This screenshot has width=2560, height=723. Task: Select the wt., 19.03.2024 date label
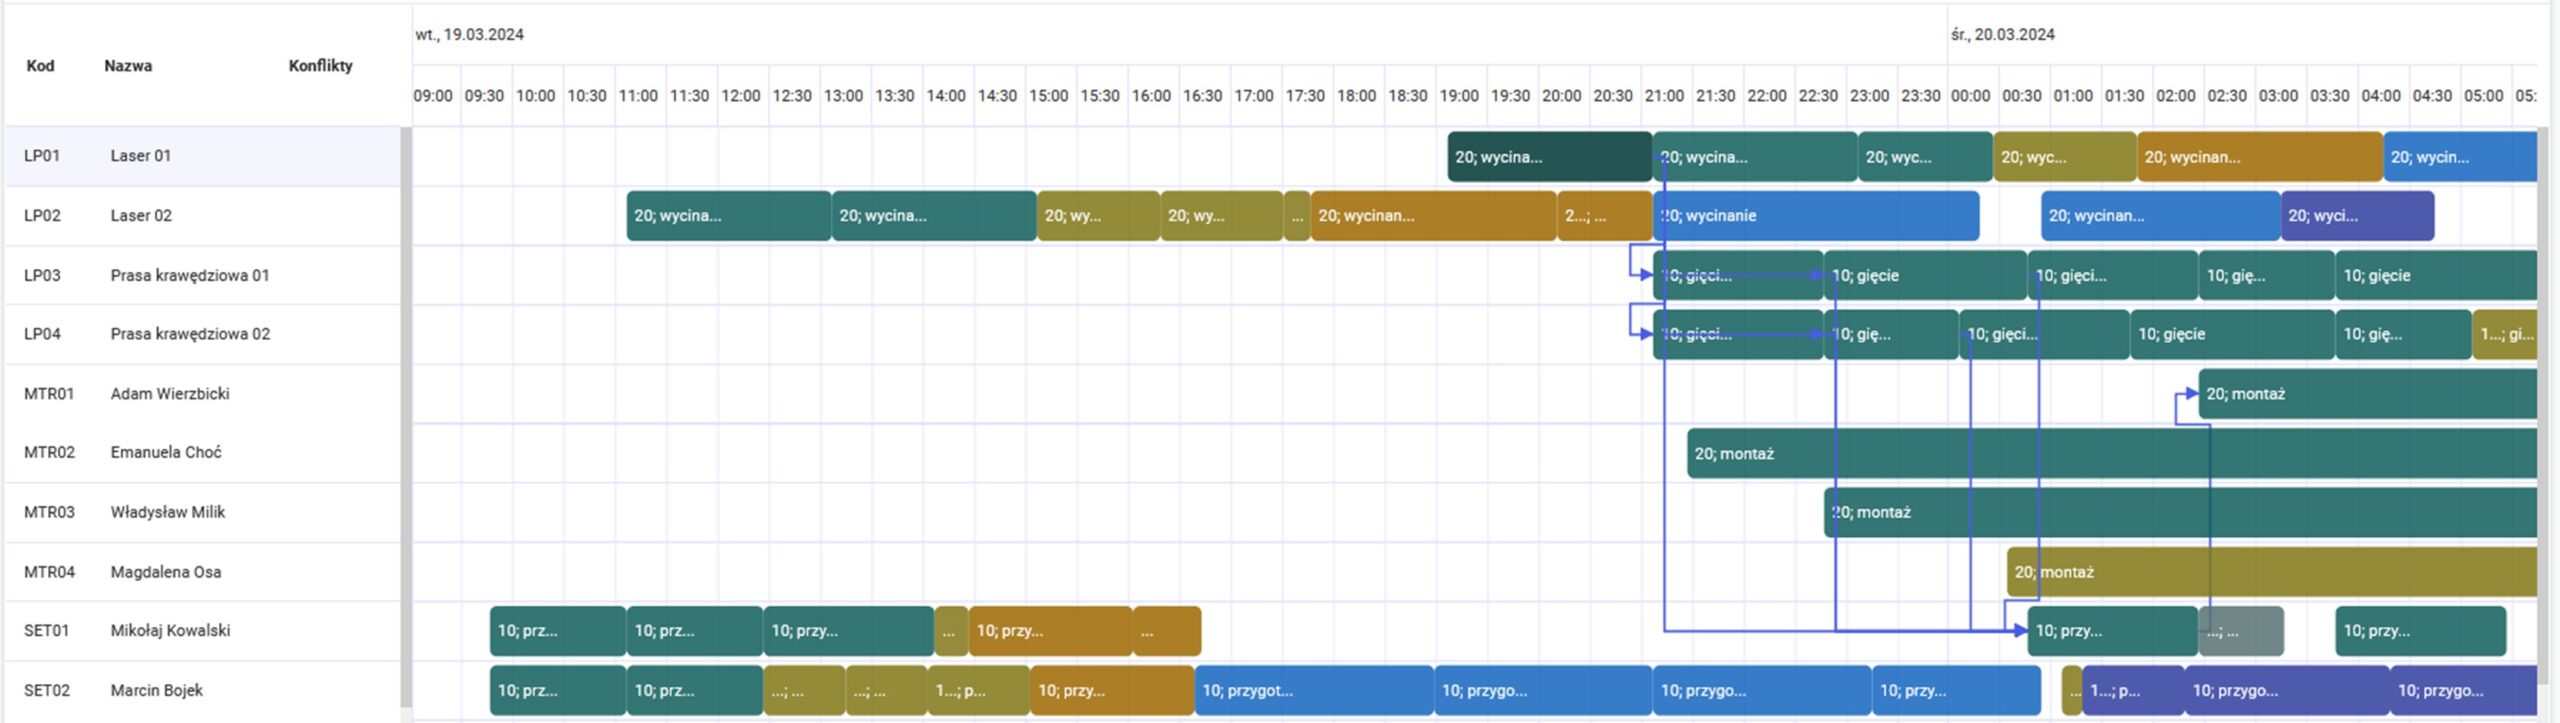click(469, 34)
